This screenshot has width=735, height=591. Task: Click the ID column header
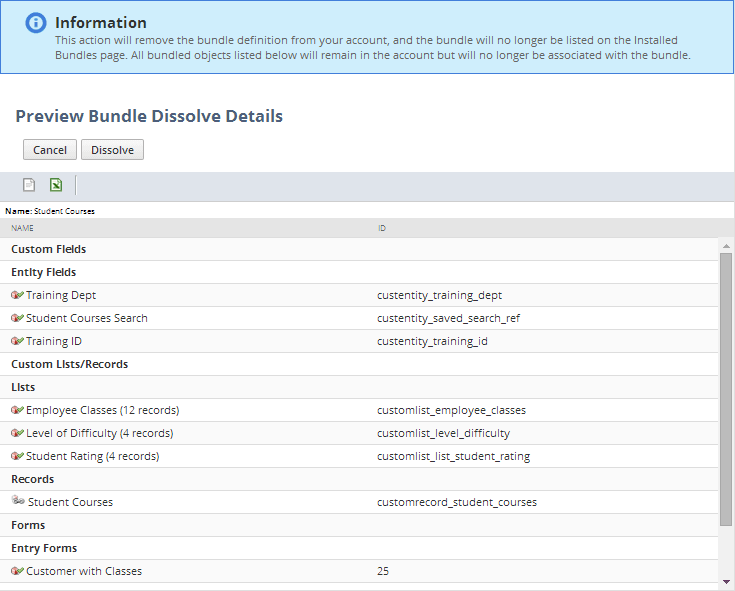(382, 228)
